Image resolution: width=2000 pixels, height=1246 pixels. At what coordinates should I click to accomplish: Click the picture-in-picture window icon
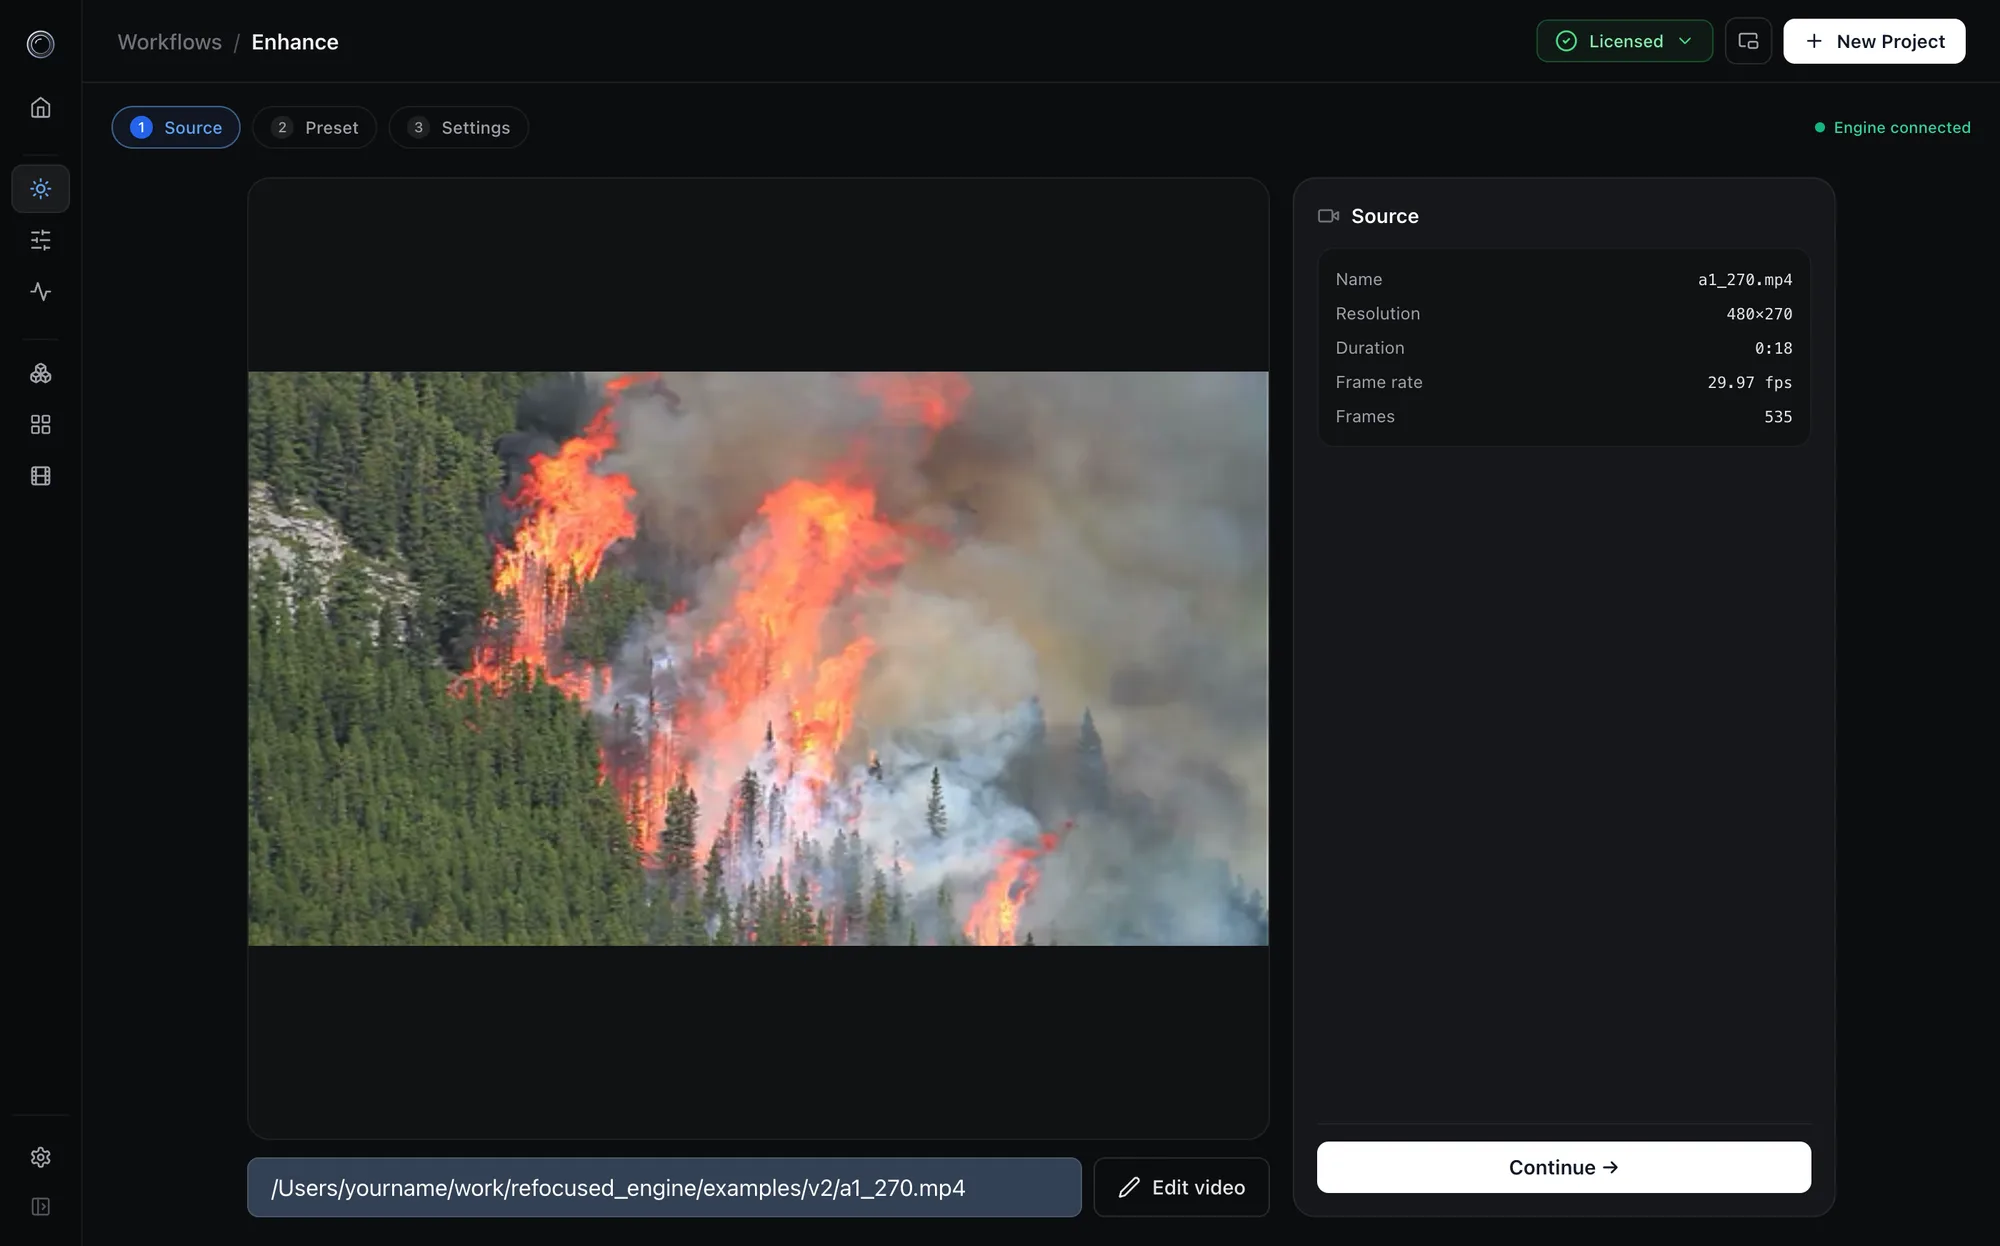1748,41
